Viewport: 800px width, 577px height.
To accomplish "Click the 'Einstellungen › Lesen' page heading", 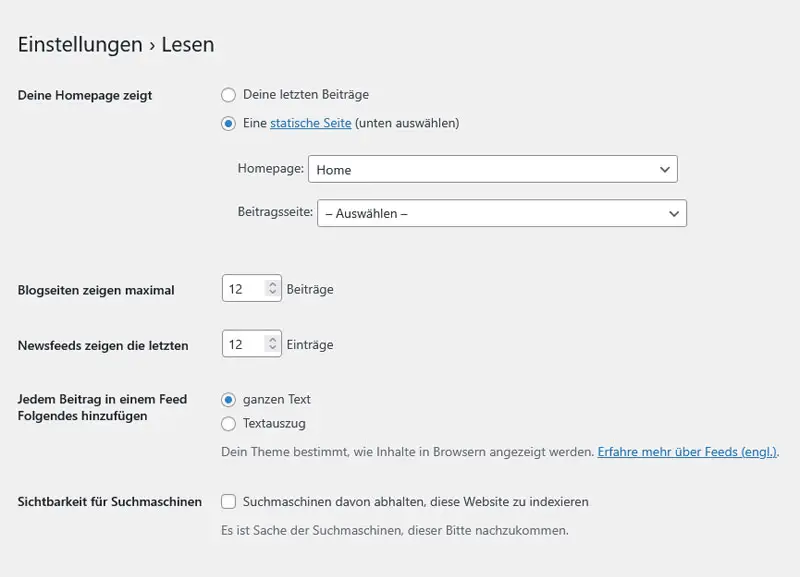I will pos(116,44).
